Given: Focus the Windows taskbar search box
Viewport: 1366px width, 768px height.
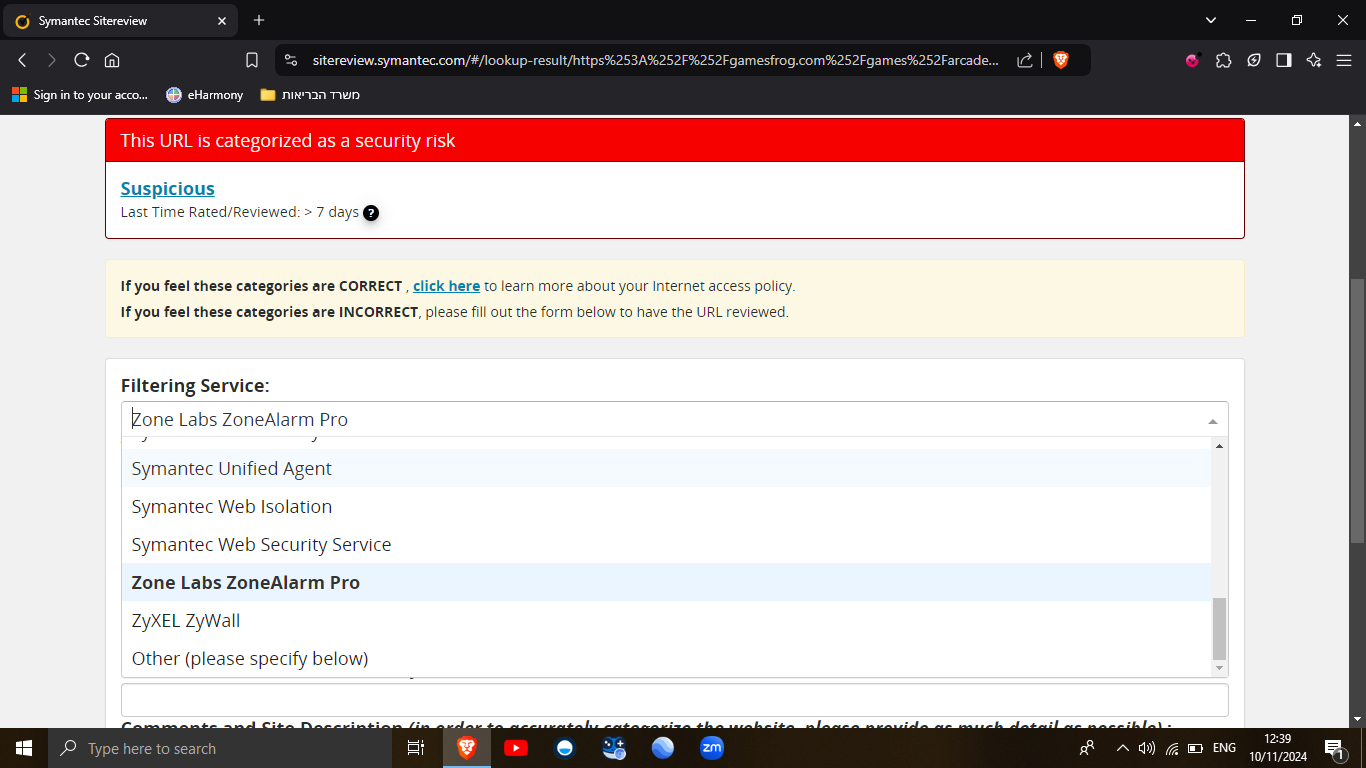Looking at the screenshot, I should click(218, 748).
